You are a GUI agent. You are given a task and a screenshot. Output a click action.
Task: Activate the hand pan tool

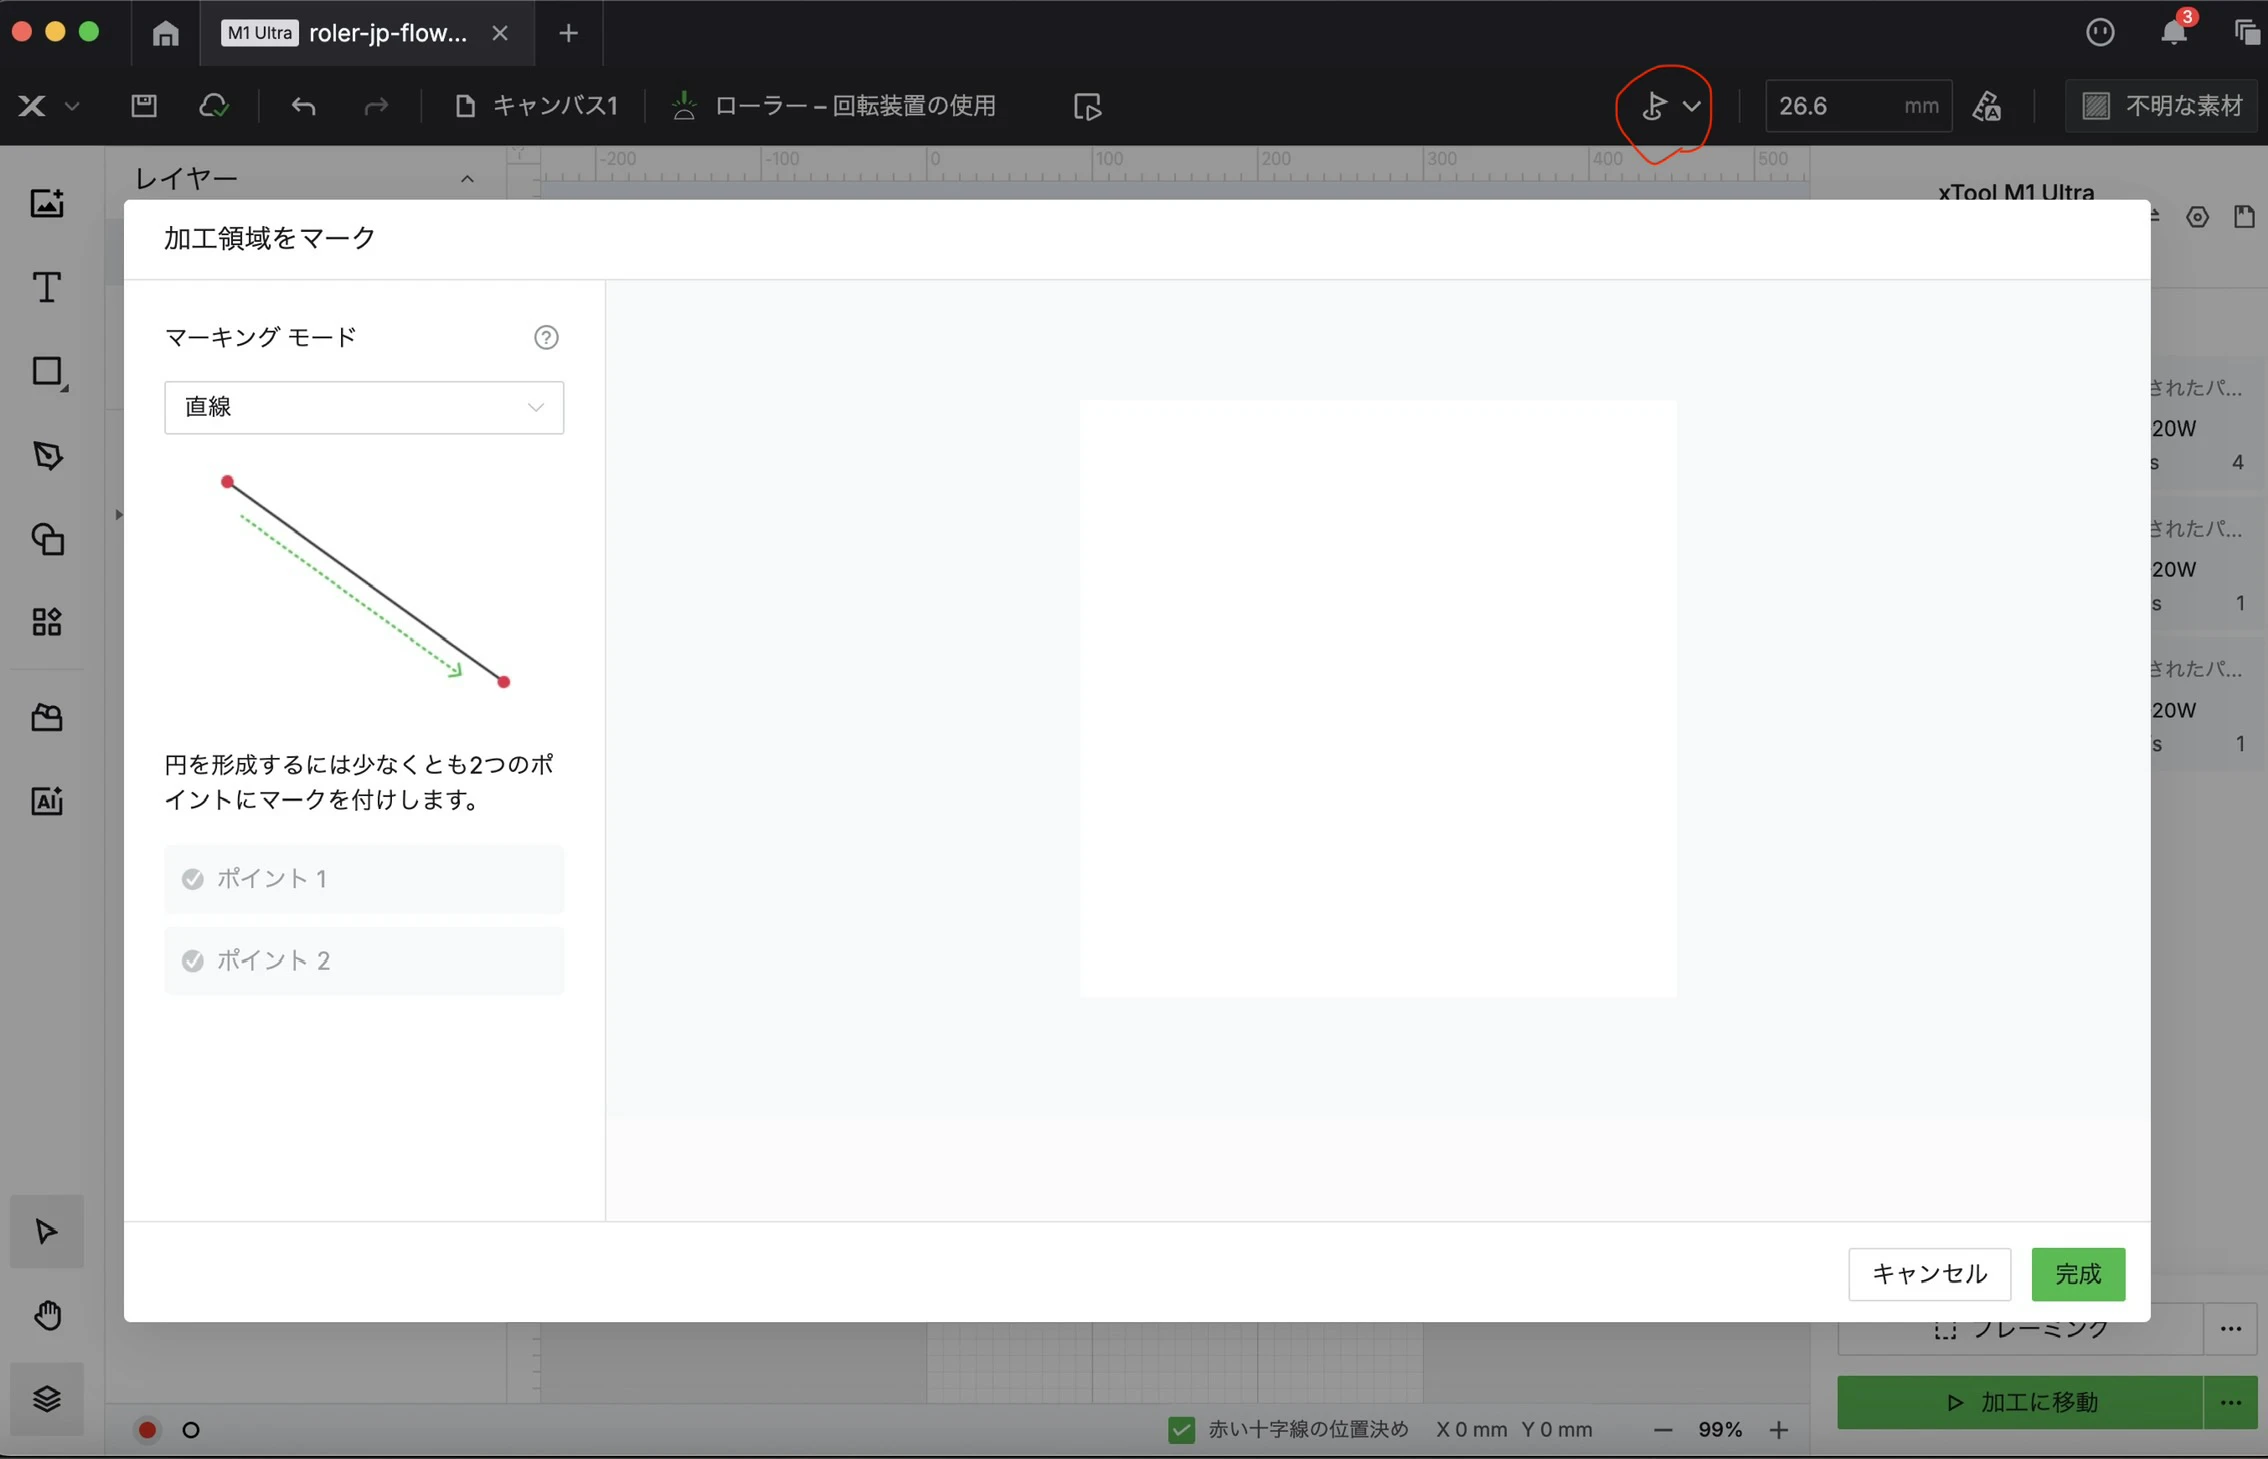(x=47, y=1315)
